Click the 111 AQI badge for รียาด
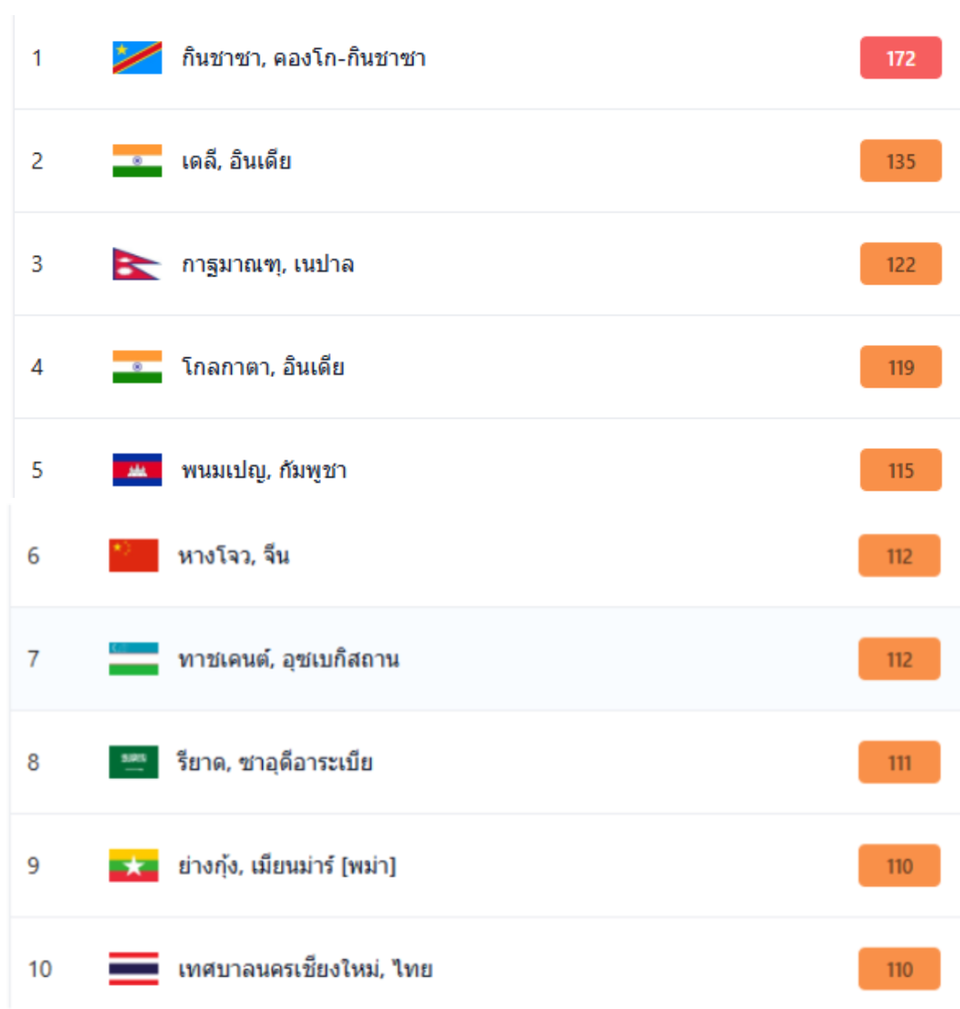This screenshot has height=1009, width=960. 898,762
